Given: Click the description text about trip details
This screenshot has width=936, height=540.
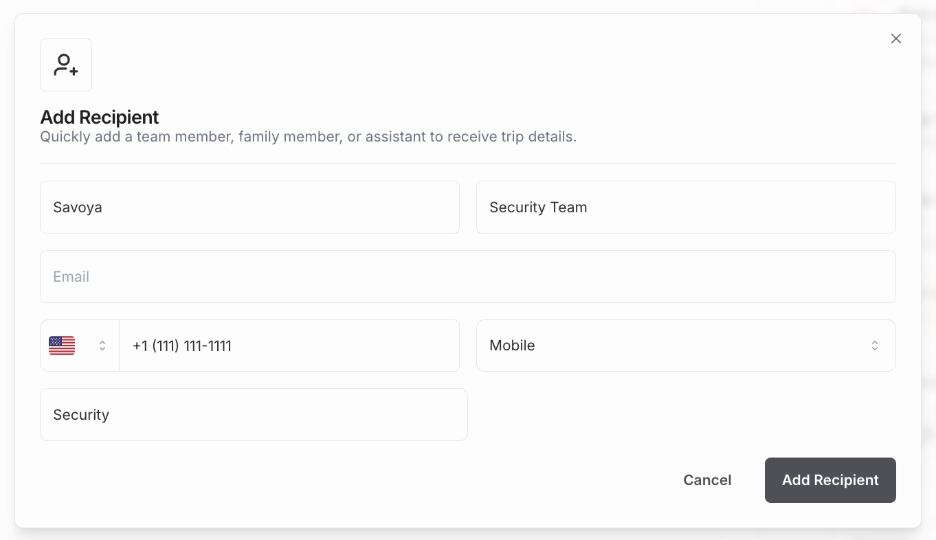Looking at the screenshot, I should 308,136.
